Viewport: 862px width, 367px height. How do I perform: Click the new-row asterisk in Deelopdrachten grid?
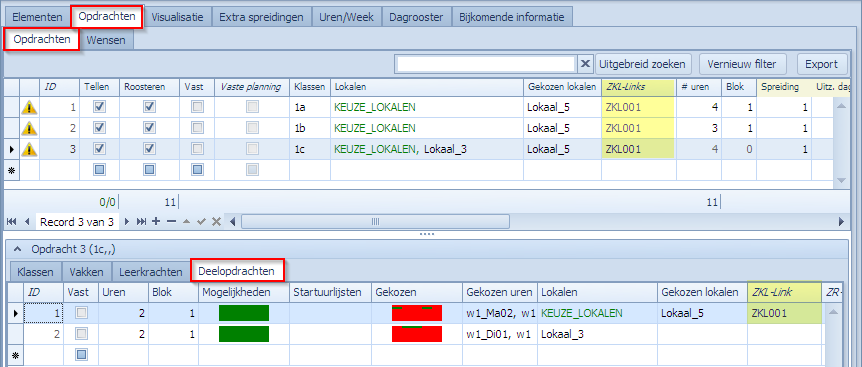pyautogui.click(x=14, y=355)
